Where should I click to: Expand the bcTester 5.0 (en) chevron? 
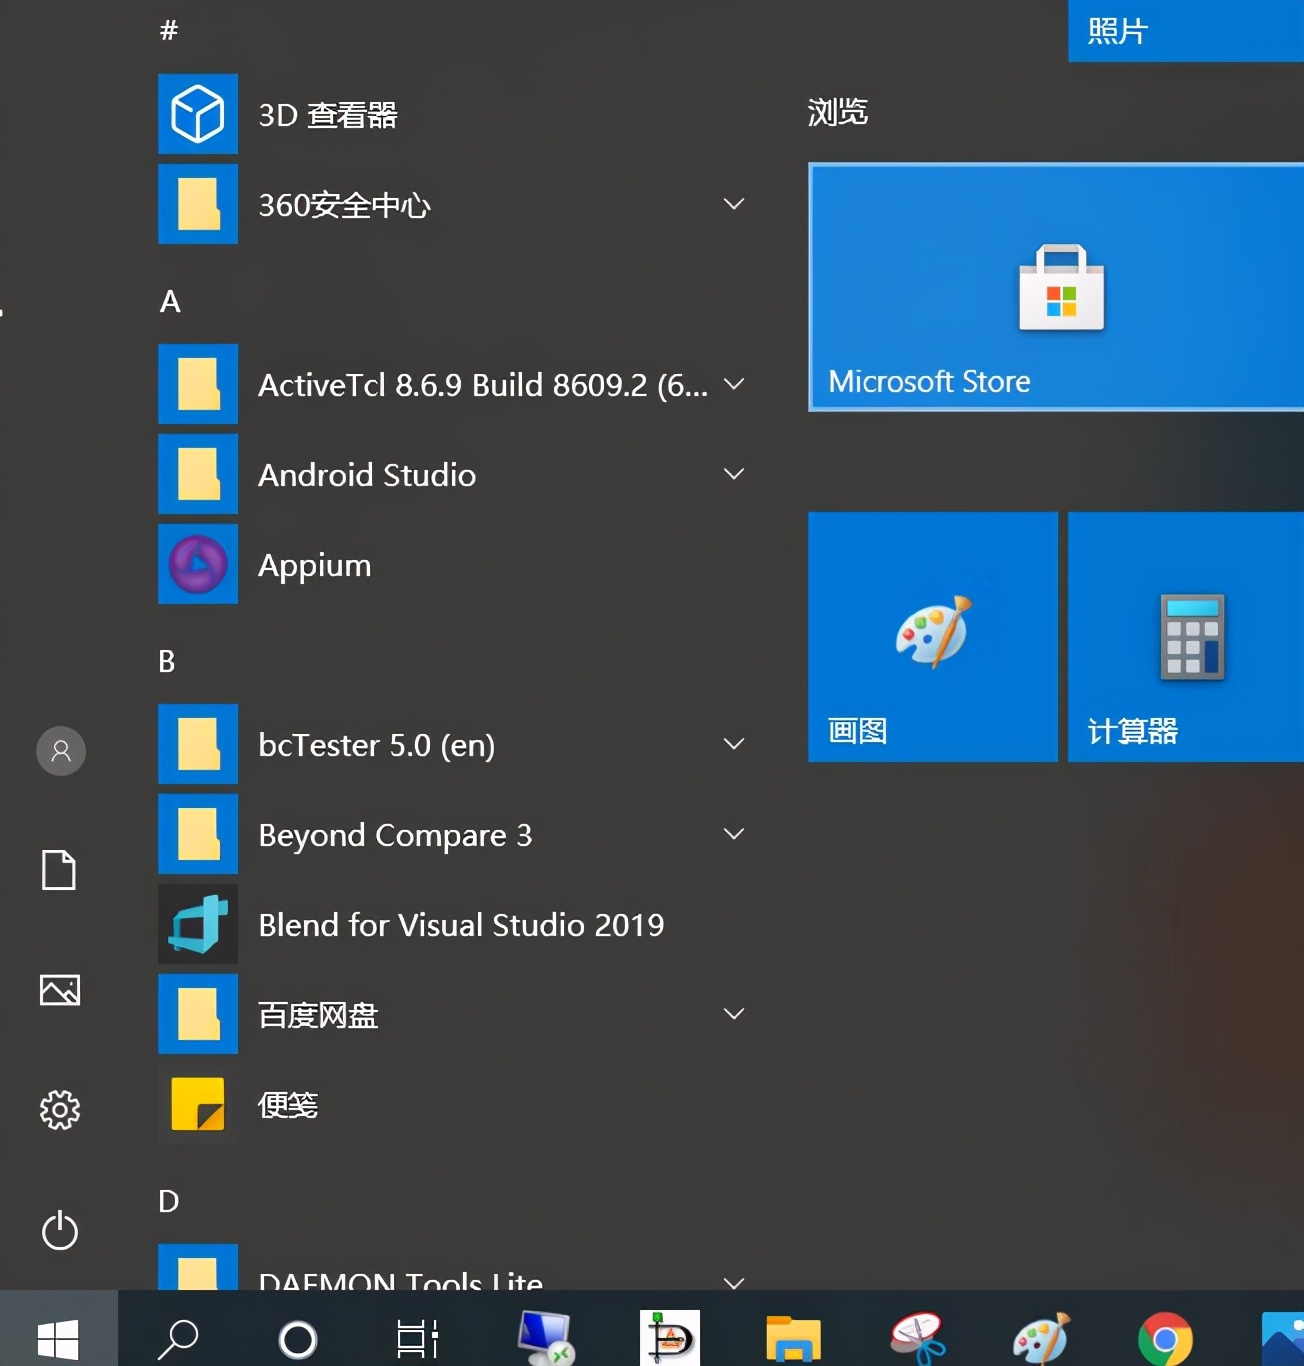[x=734, y=744]
